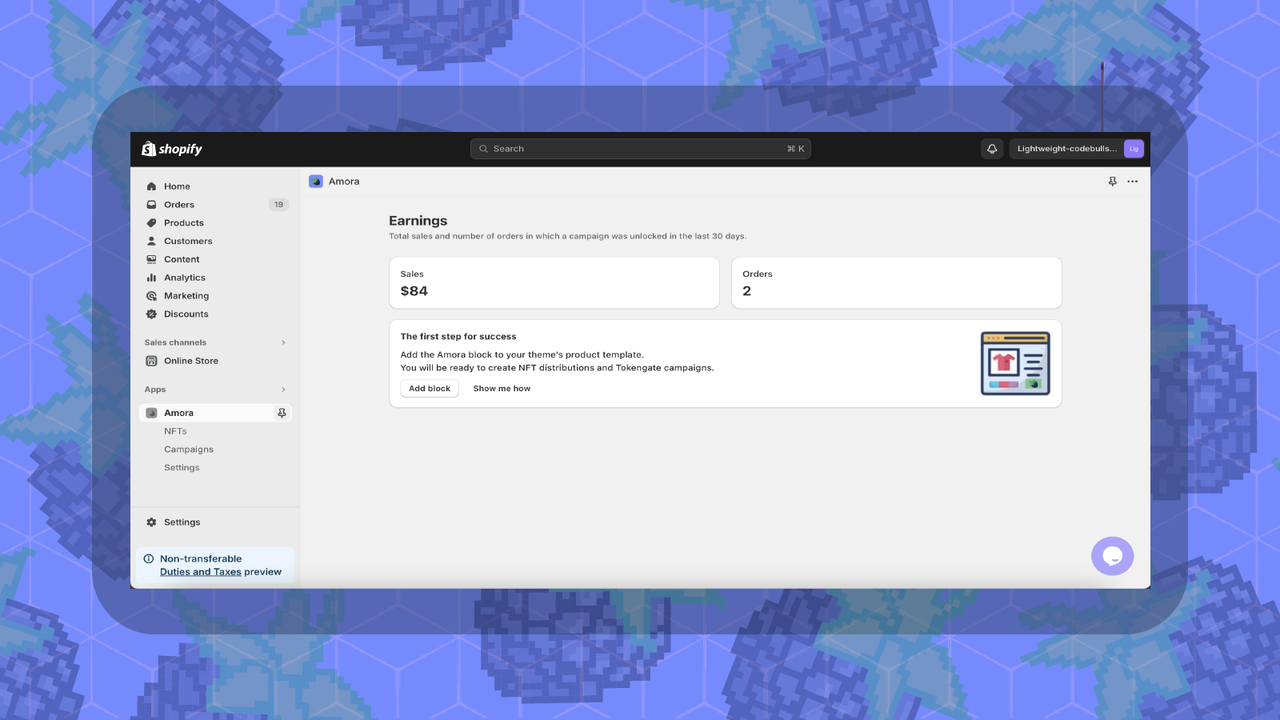Click the Sales channels label

175,343
